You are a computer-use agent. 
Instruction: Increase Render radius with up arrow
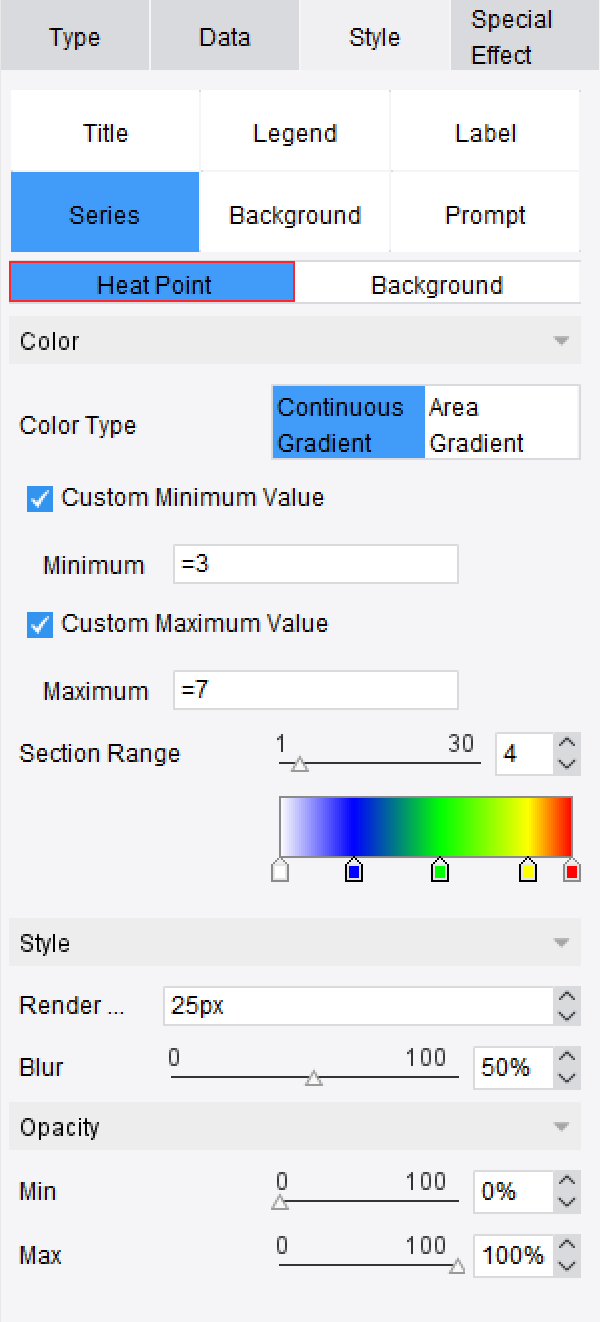coord(567,996)
